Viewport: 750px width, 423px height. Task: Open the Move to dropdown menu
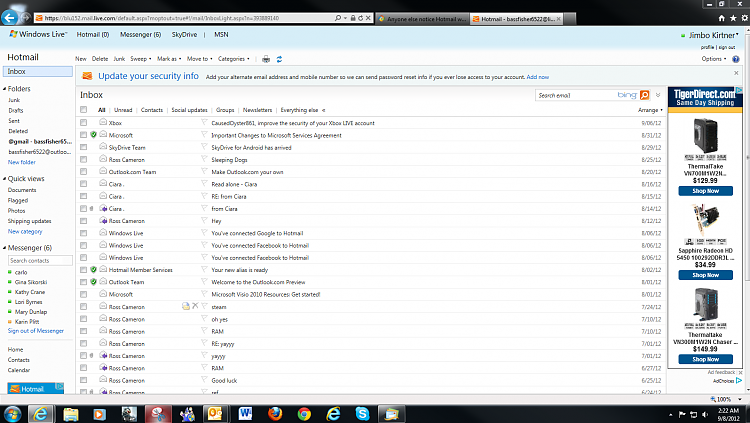pyautogui.click(x=199, y=59)
